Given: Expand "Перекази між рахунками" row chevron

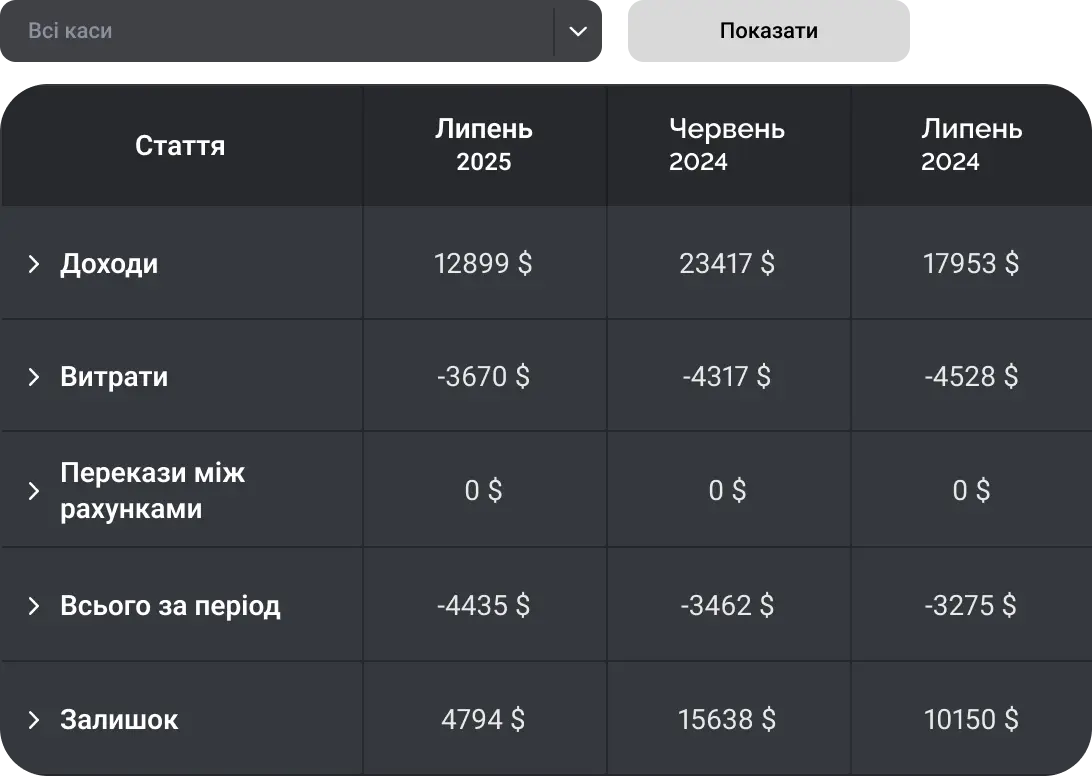Looking at the screenshot, I should coord(34,491).
